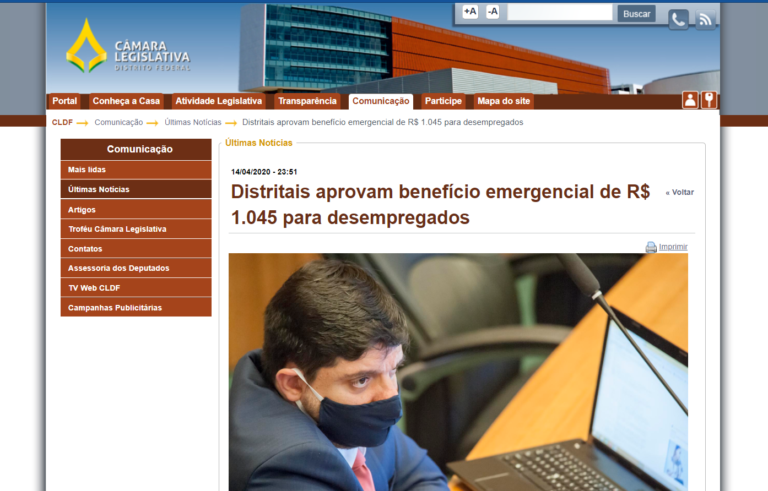Click the Voltar back link
Image resolution: width=768 pixels, height=491 pixels.
[x=680, y=192]
